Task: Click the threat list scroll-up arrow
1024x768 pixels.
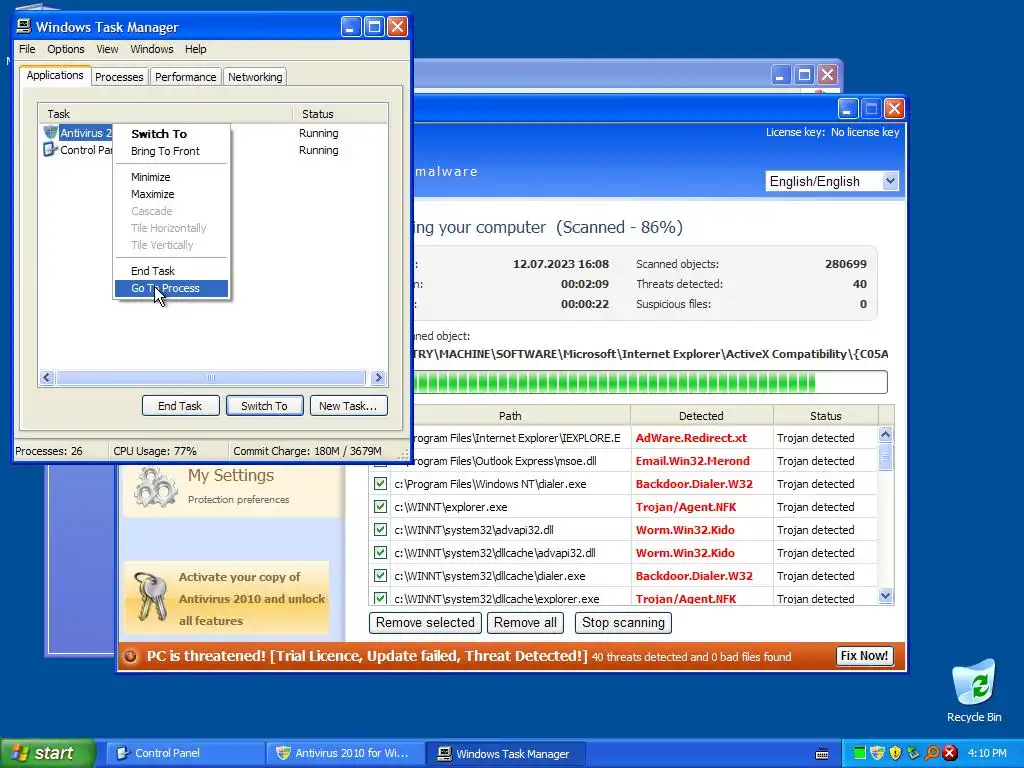Action: coord(886,434)
